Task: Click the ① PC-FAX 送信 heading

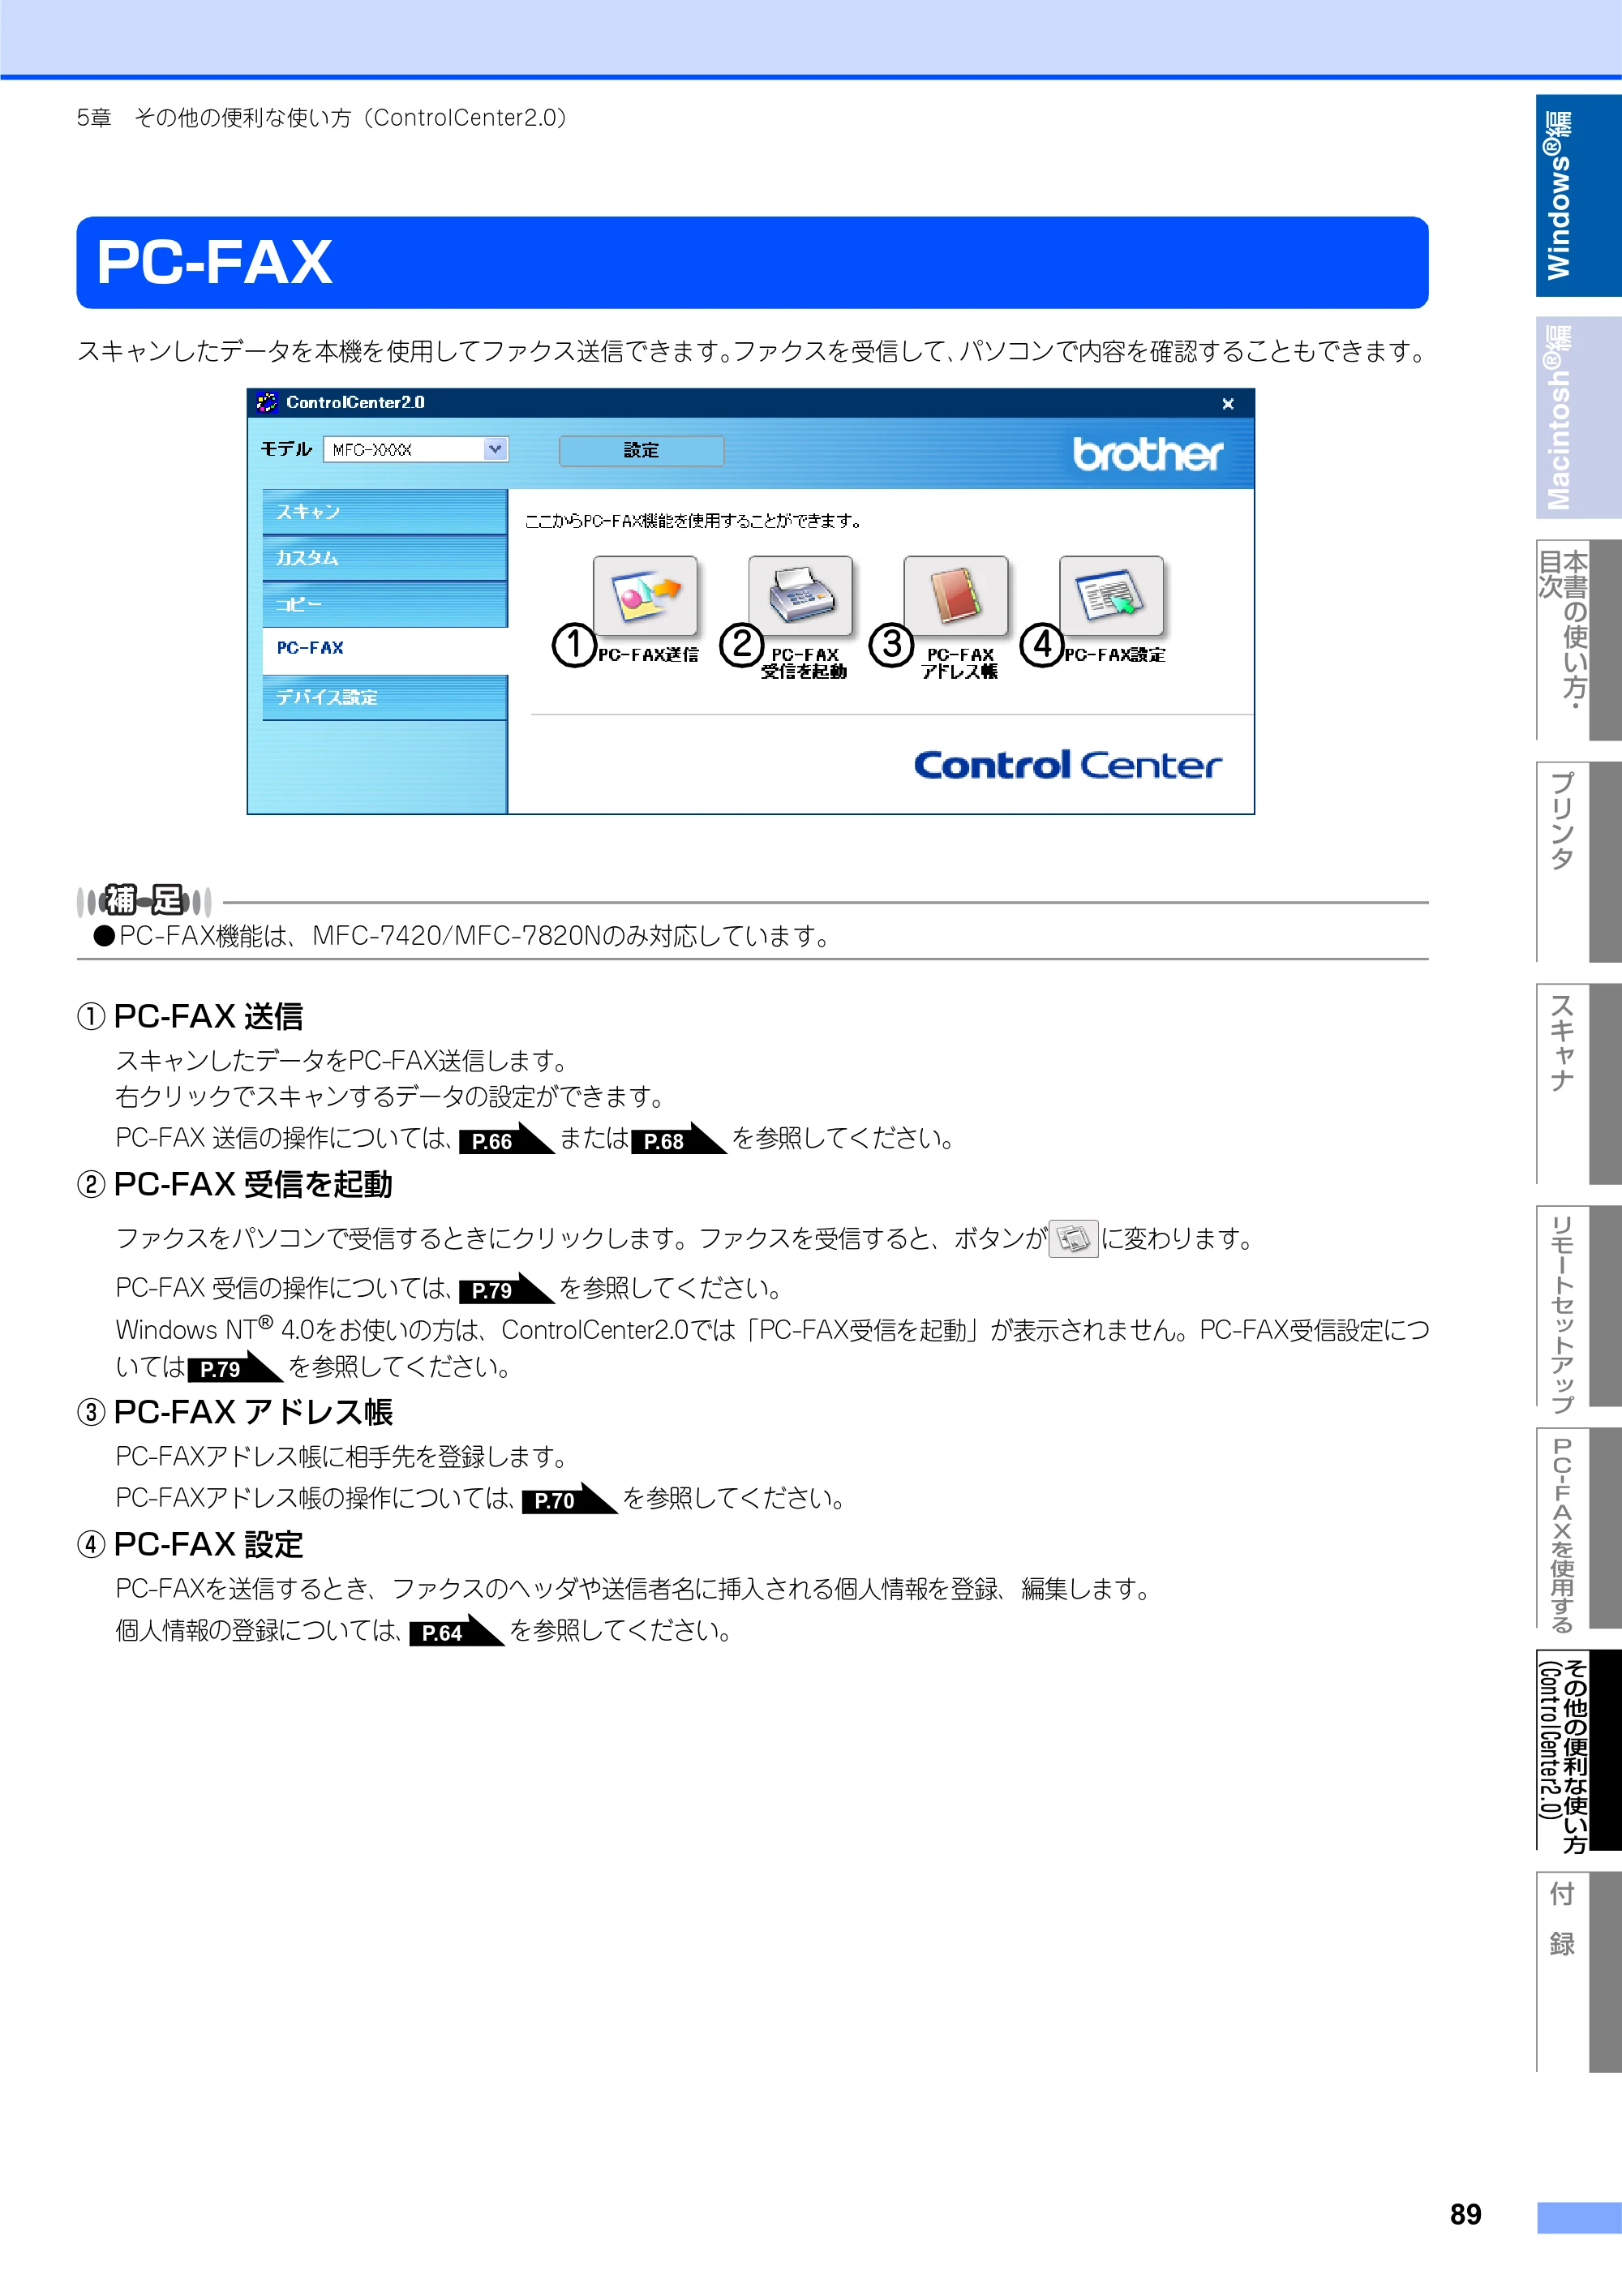Action: [x=190, y=1017]
